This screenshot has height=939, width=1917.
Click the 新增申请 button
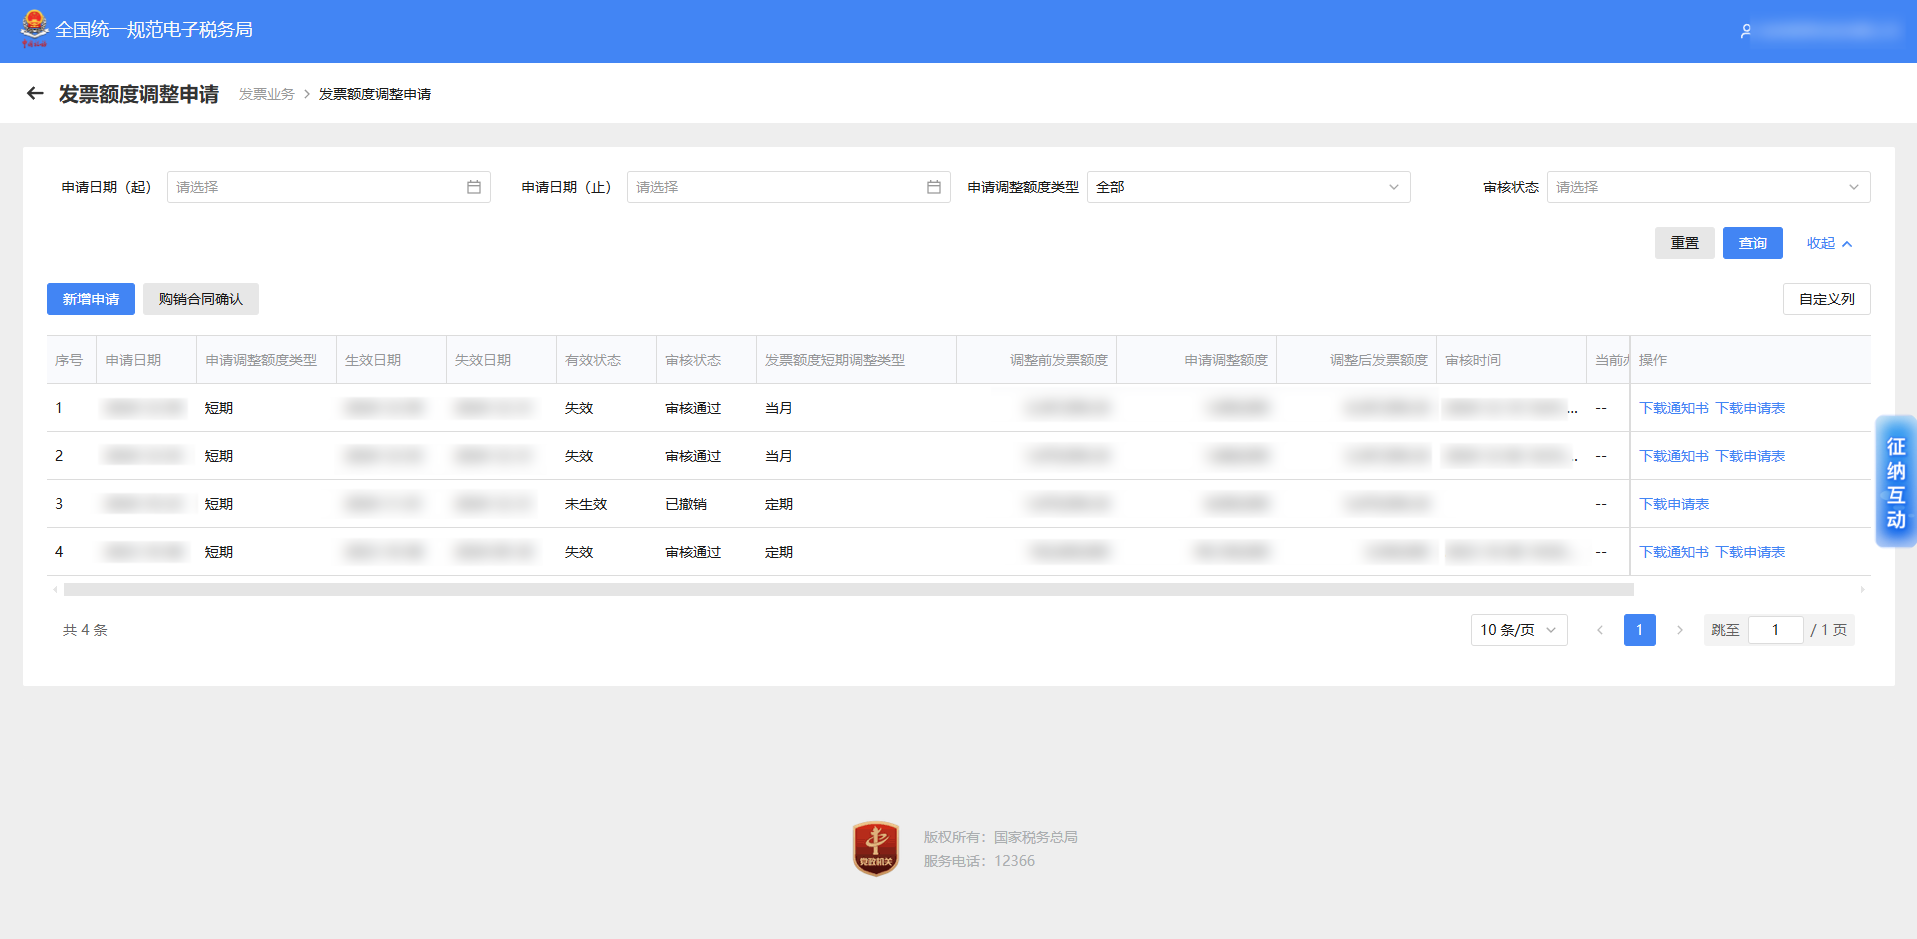(x=91, y=299)
